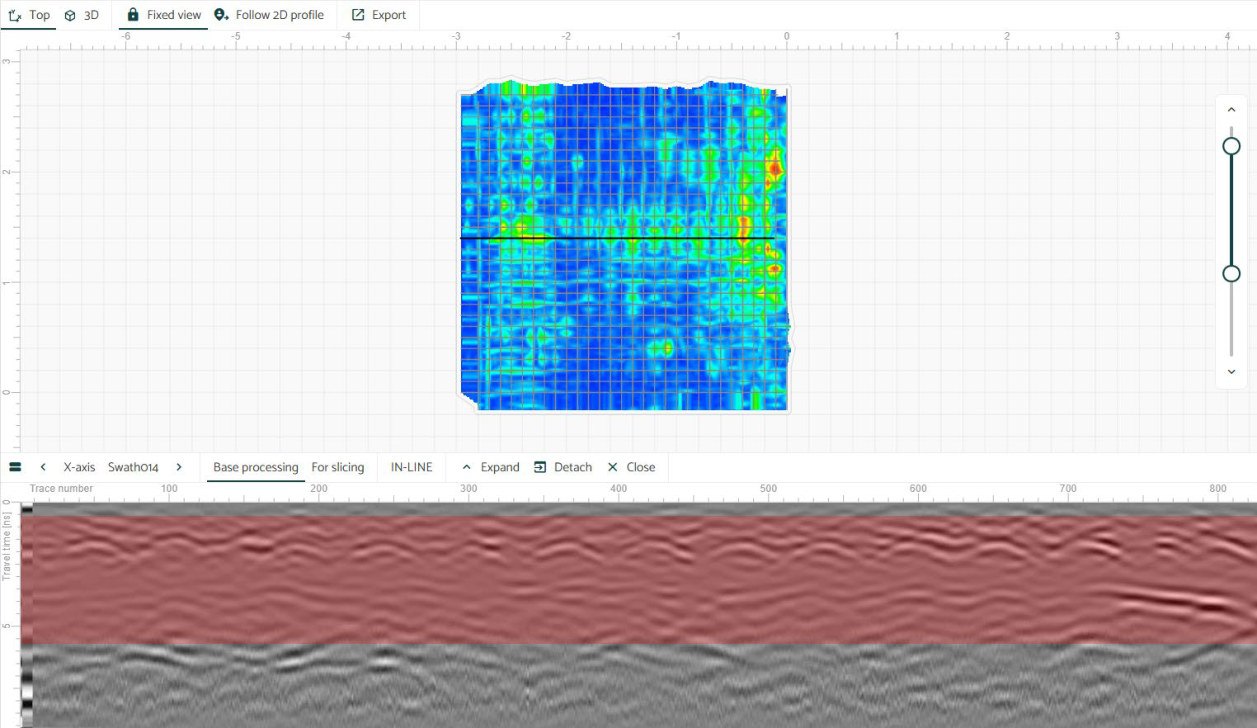Click the panel layout icon left of X-axis
Screen dimensions: 1257x728
coord(15,467)
